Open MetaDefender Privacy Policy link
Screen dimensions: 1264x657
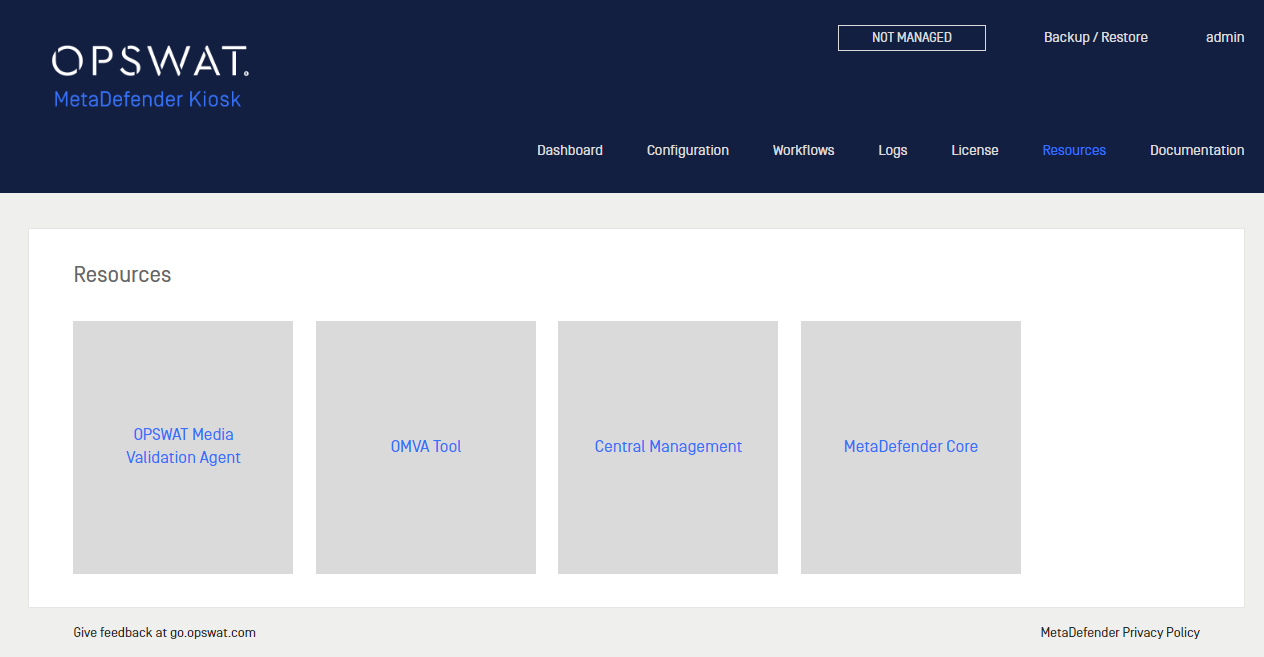coord(1120,633)
